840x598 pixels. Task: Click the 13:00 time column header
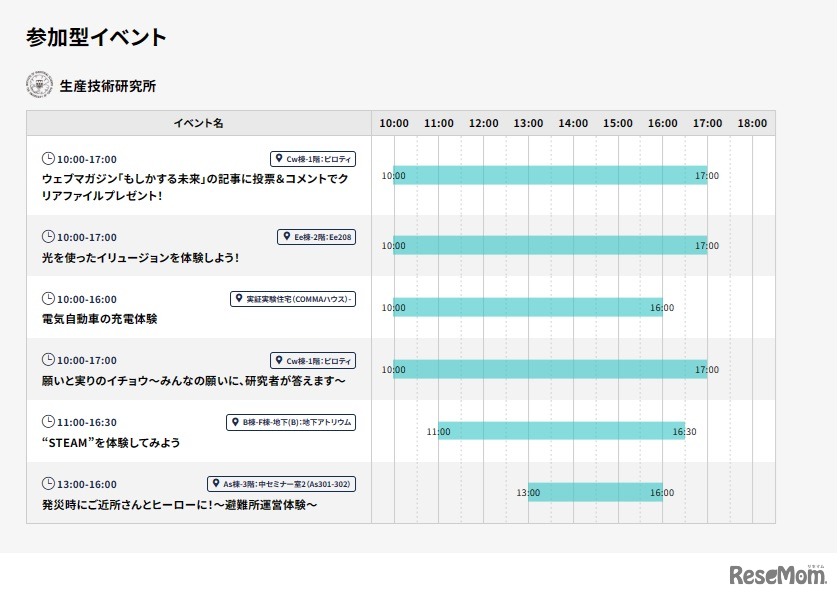pyautogui.click(x=528, y=123)
